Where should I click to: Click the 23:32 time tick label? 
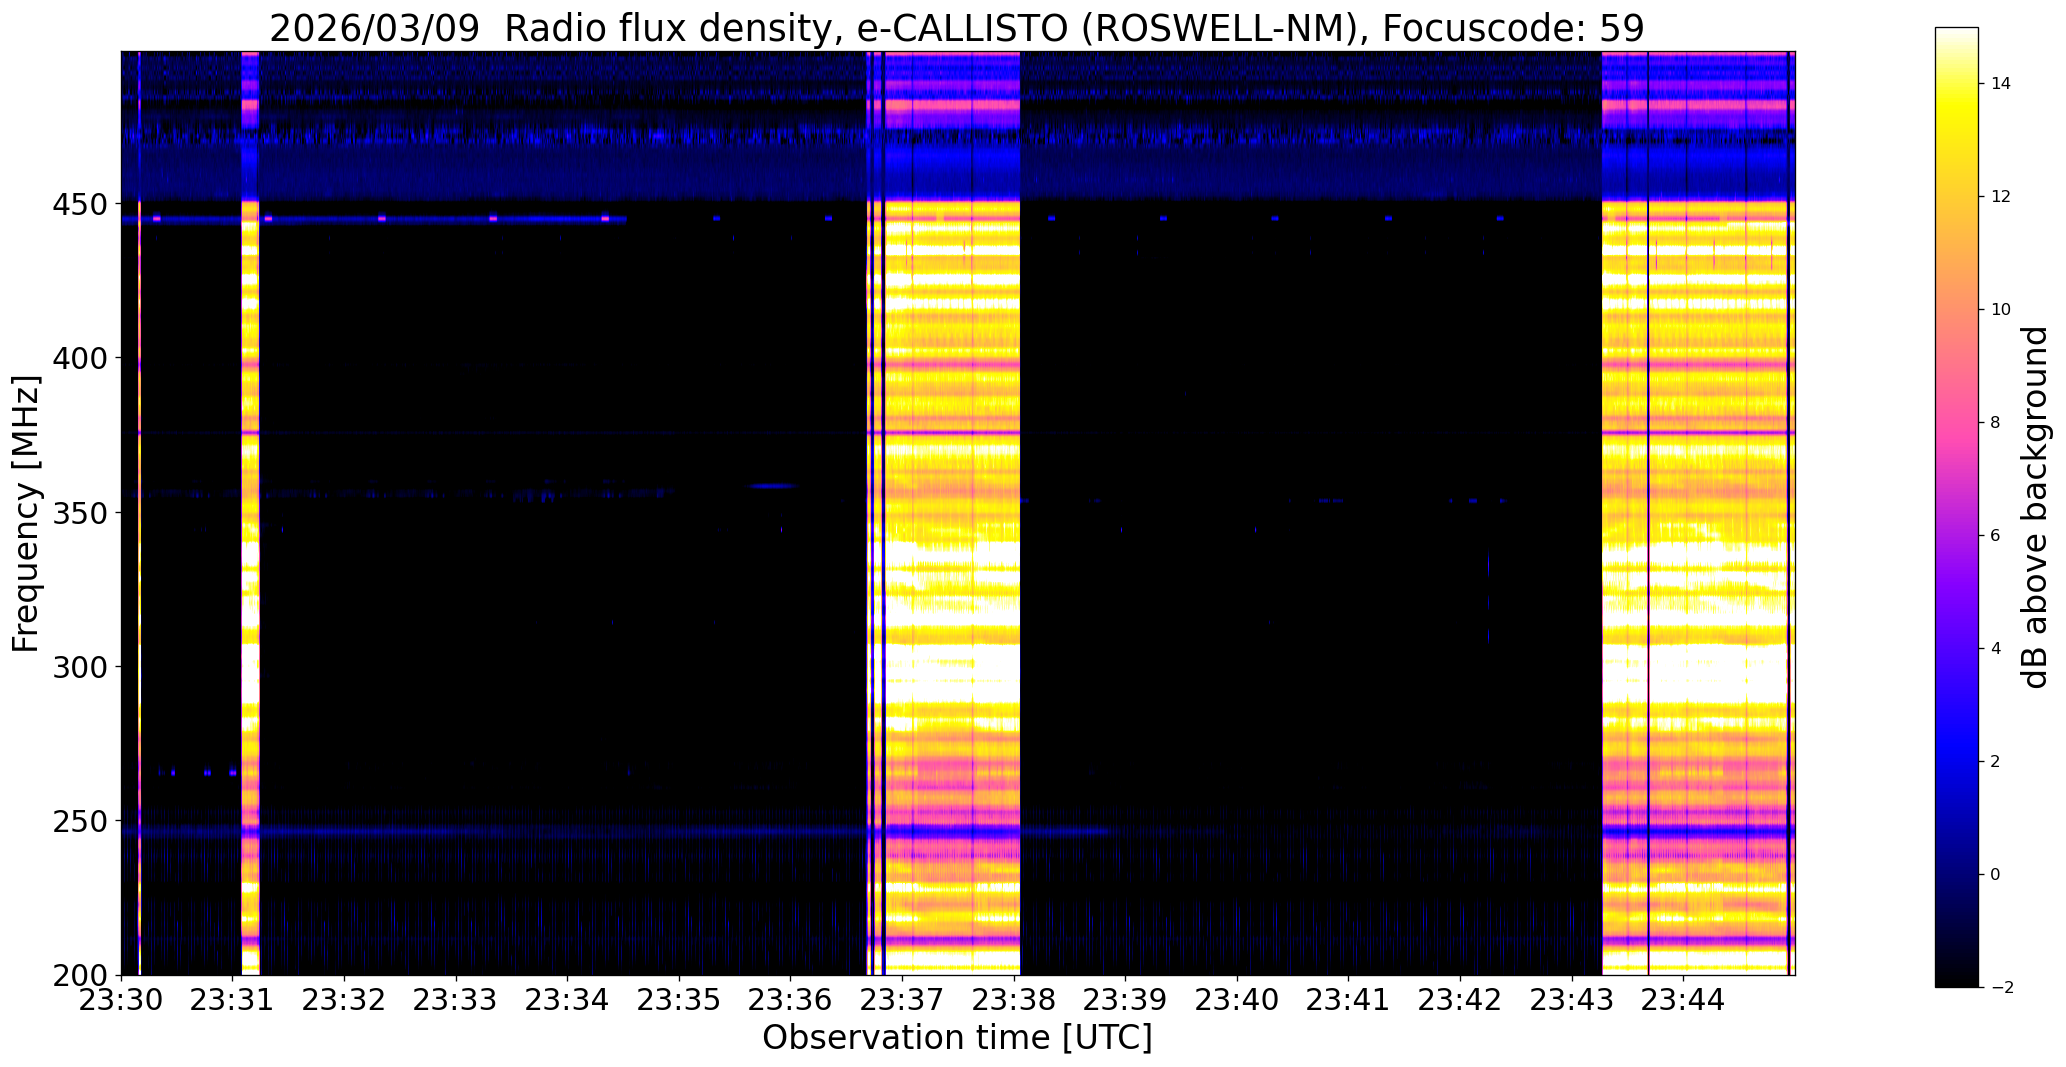[345, 999]
